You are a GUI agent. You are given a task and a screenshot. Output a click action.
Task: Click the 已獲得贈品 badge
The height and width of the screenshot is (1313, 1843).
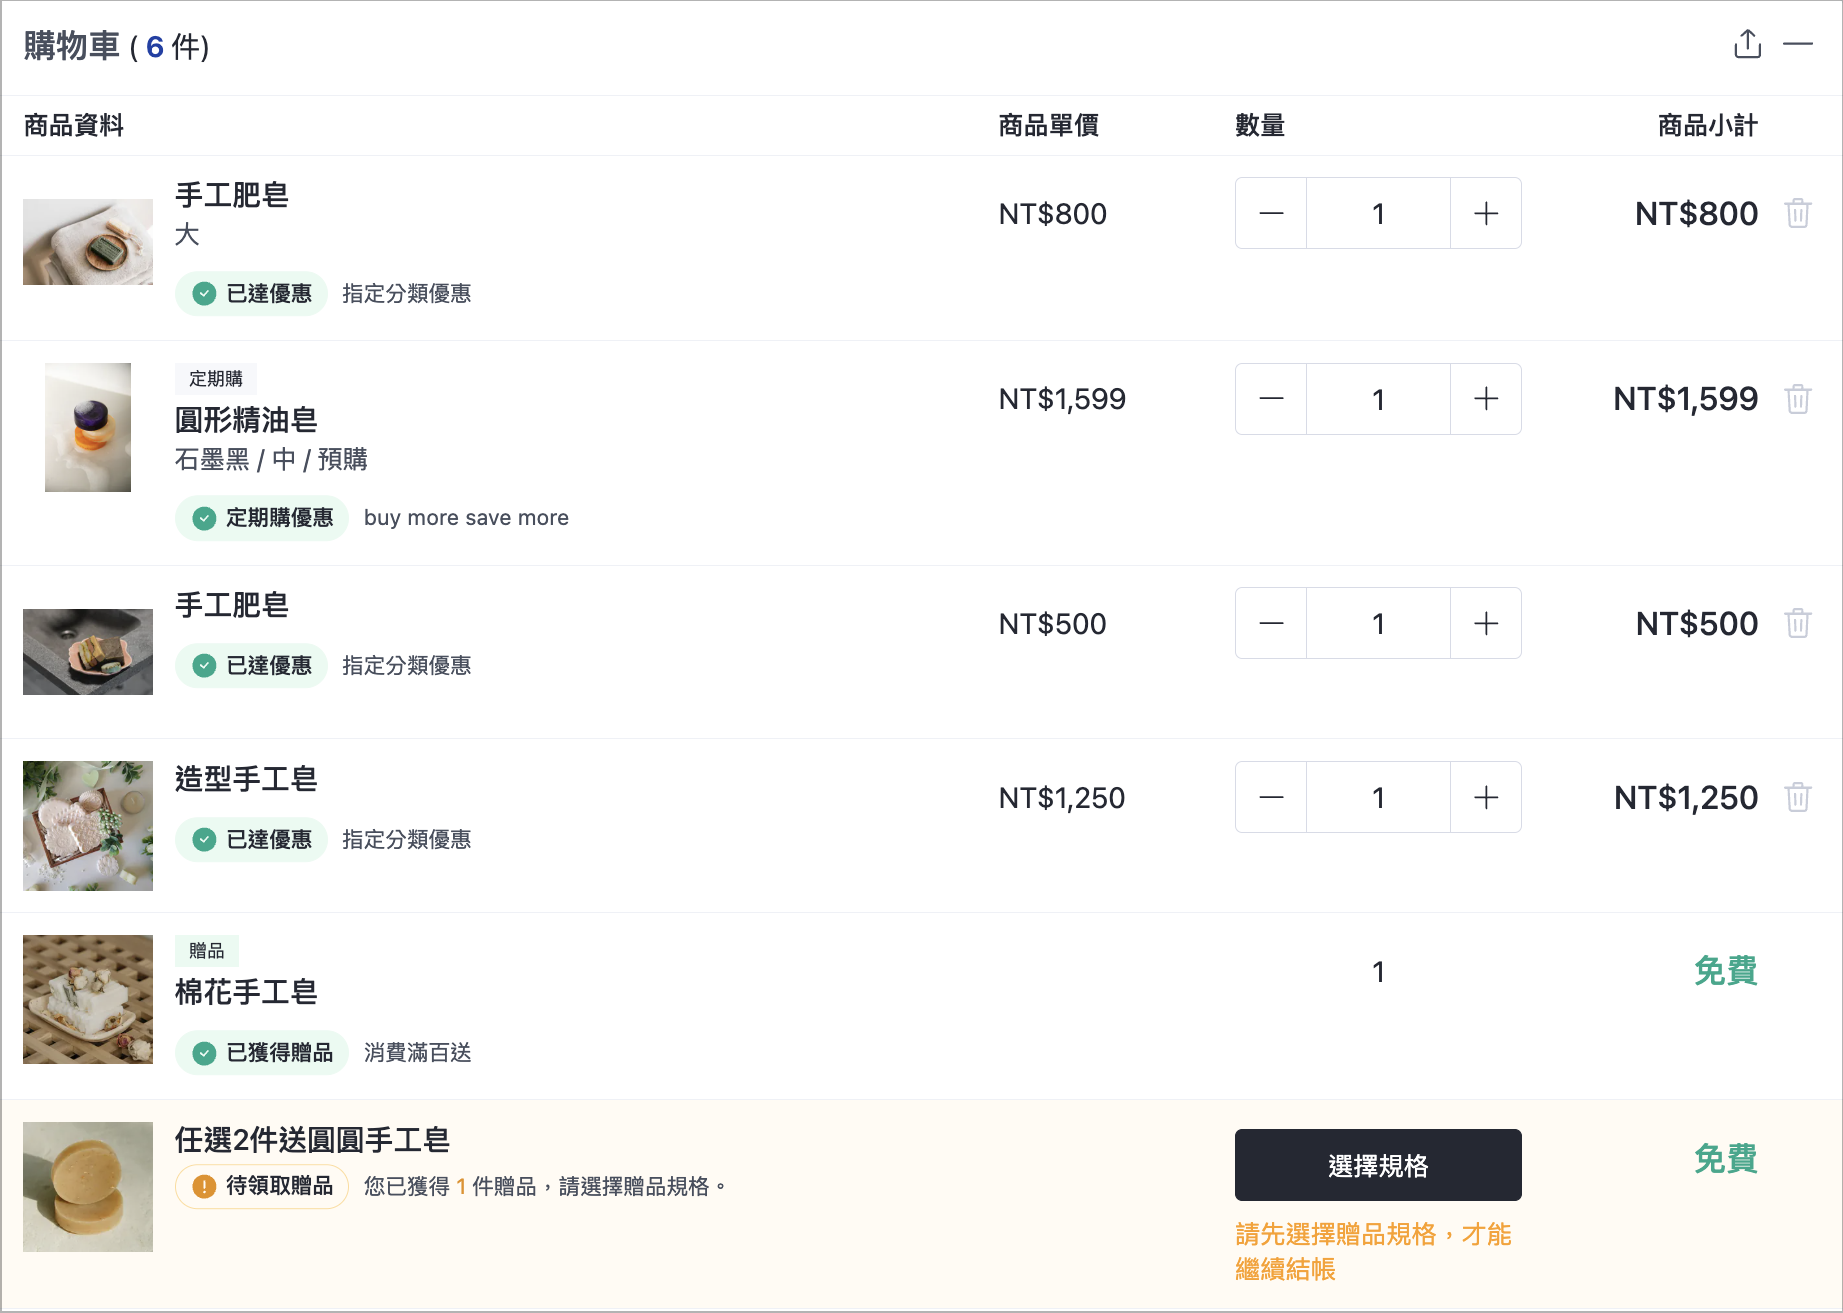tap(262, 1053)
